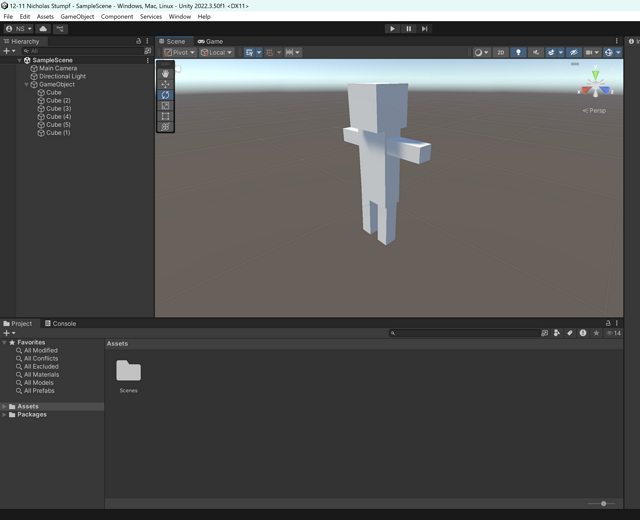The width and height of the screenshot is (640, 520).
Task: Click the Play button
Action: pos(392,29)
